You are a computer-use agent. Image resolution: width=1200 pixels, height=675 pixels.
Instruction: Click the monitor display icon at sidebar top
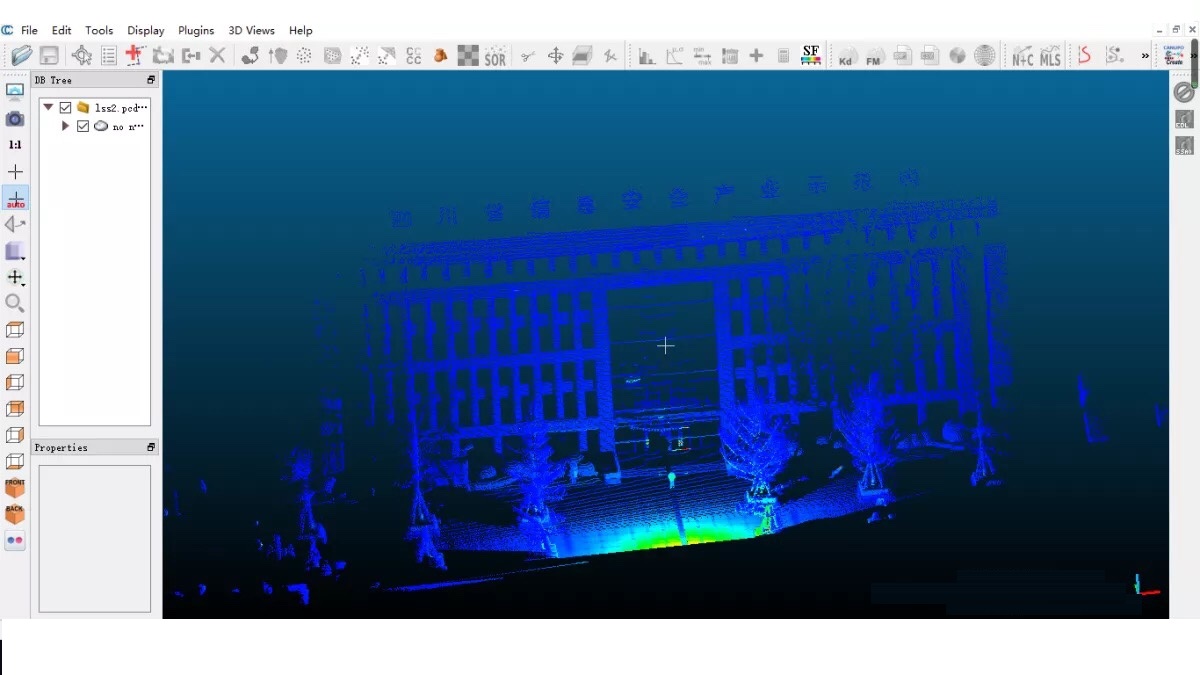tap(15, 91)
